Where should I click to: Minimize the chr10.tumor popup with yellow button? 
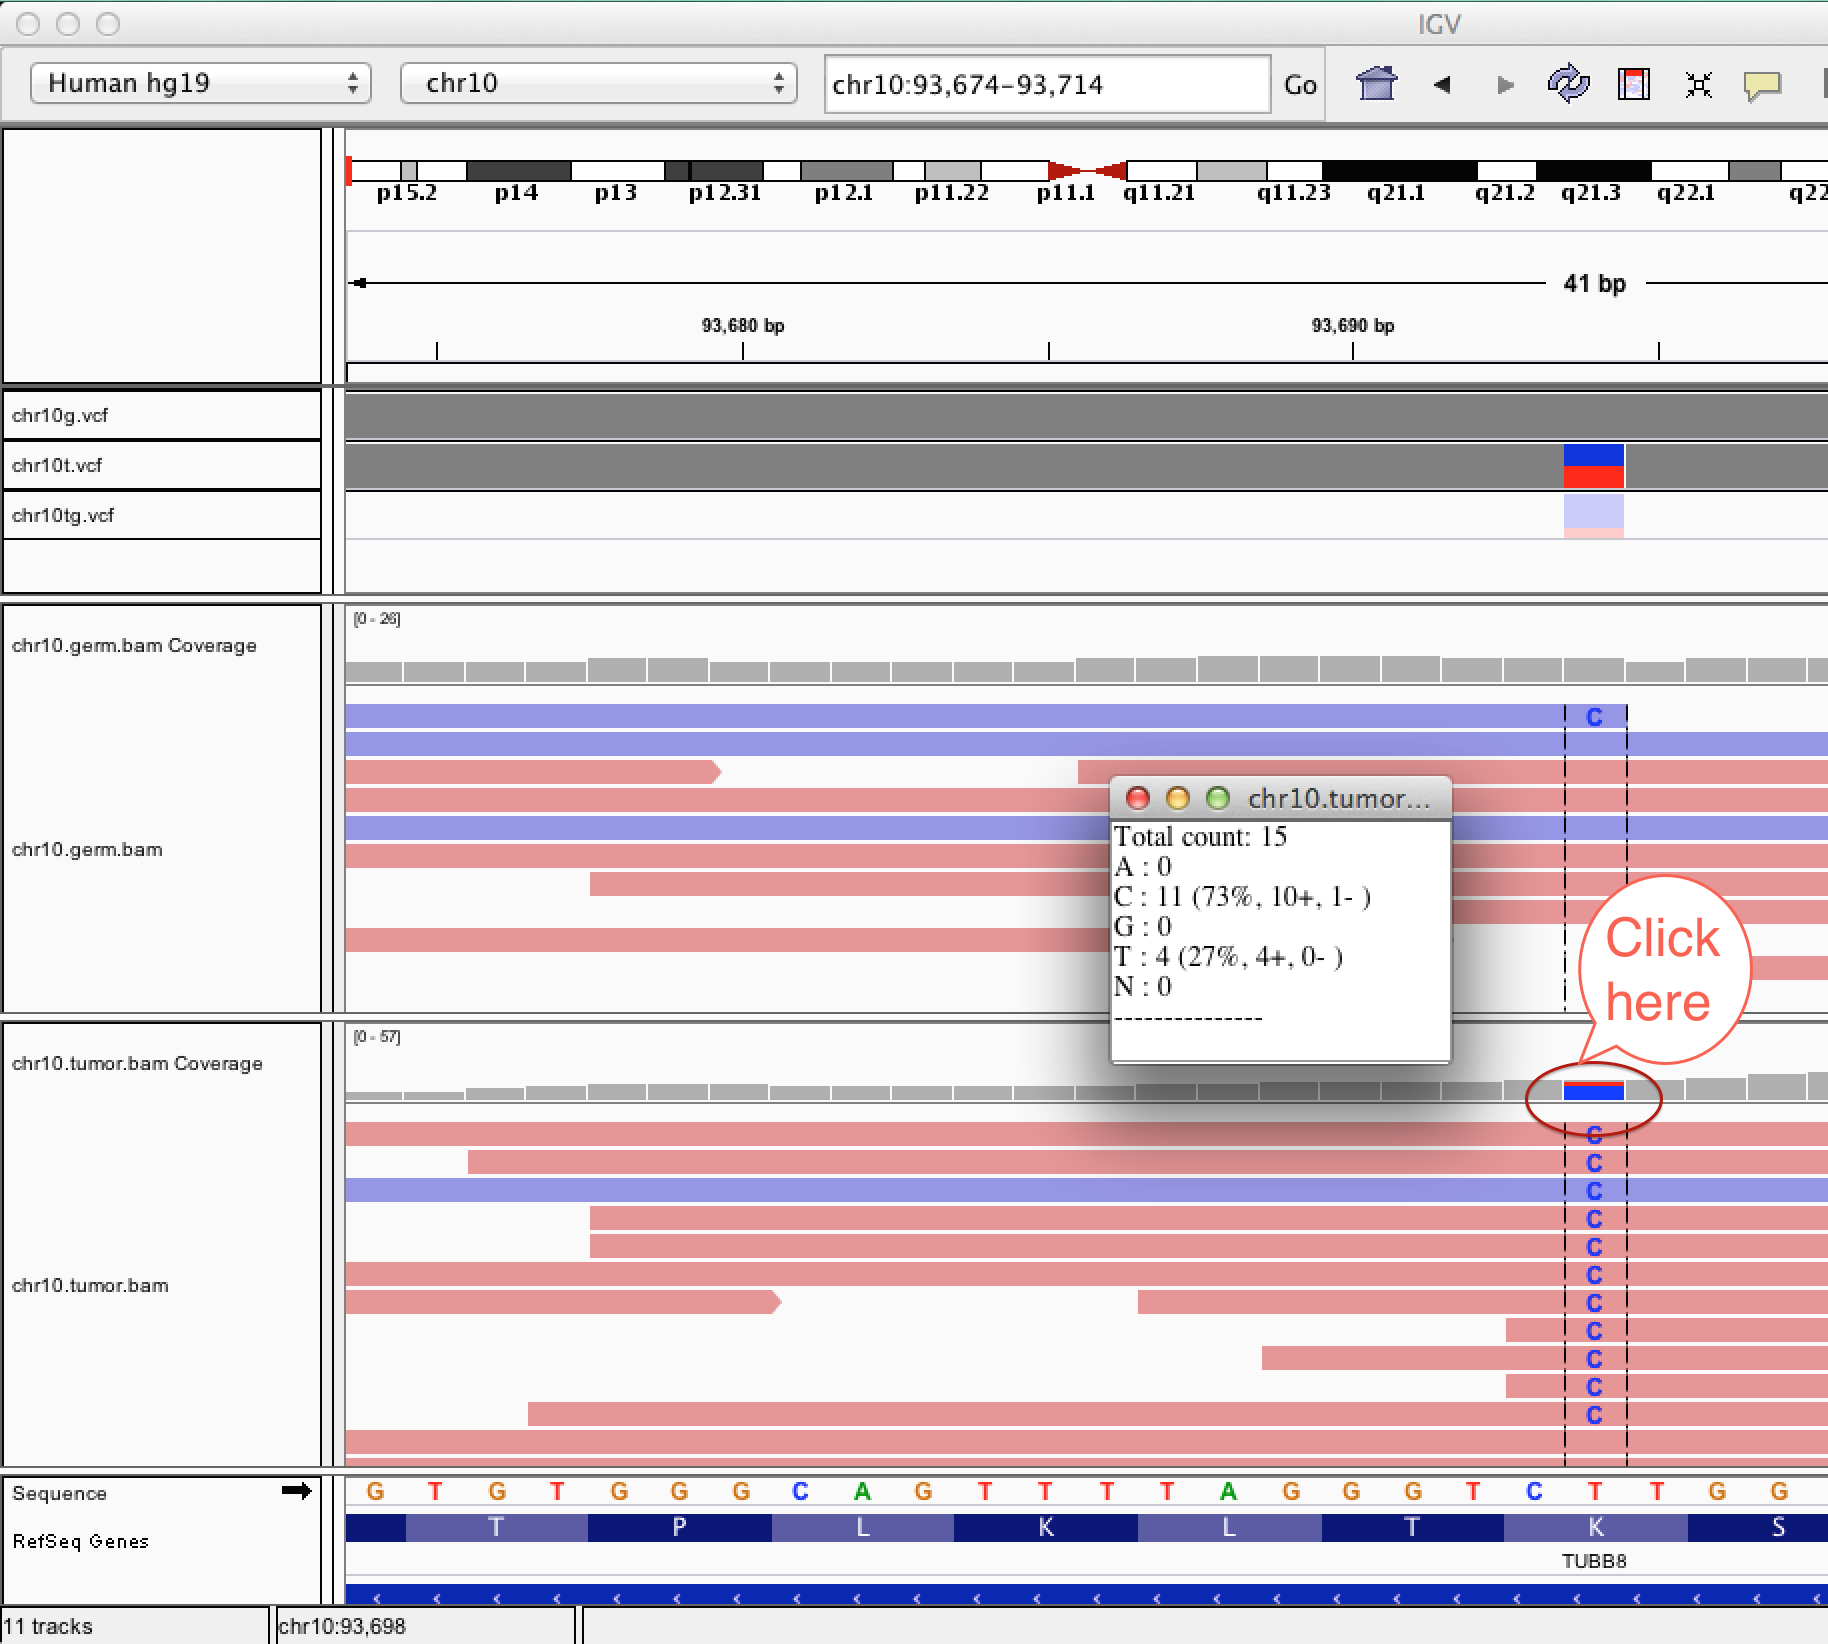click(x=1178, y=798)
